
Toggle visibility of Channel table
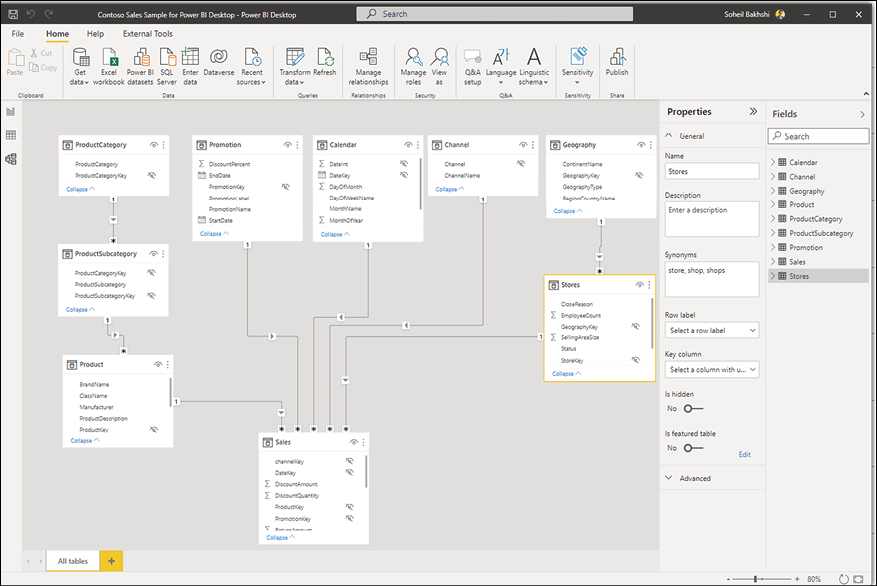[523, 145]
